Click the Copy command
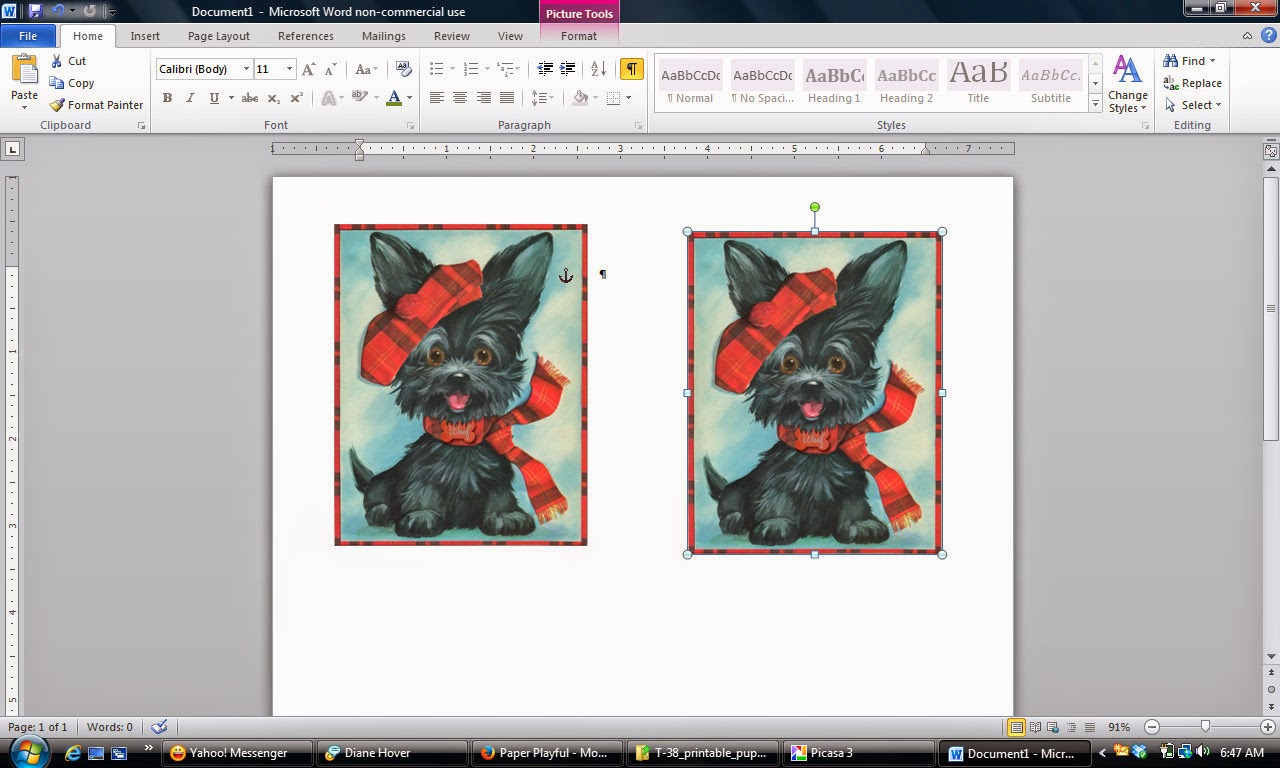The height and width of the screenshot is (768, 1280). coord(72,83)
